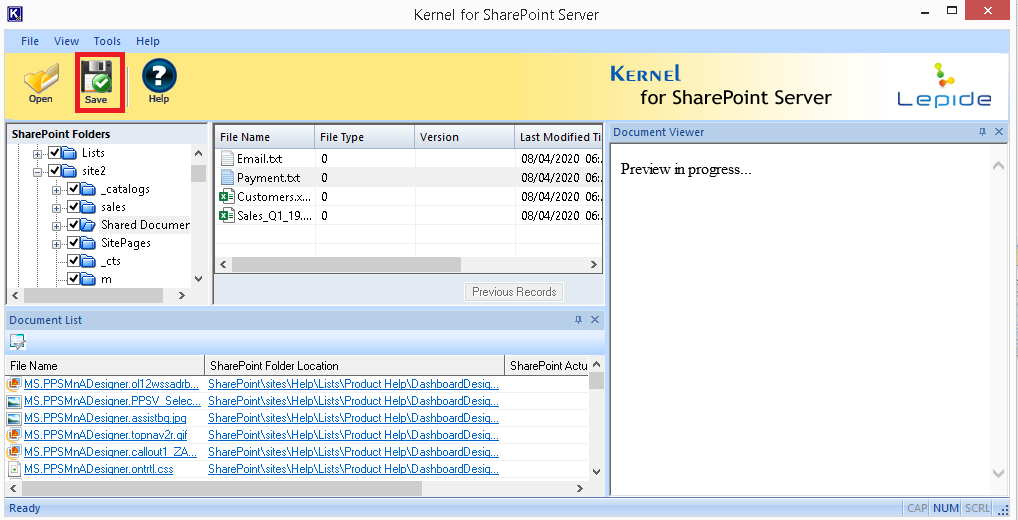
Task: Sort file list by File Name column
Action: [x=264, y=137]
